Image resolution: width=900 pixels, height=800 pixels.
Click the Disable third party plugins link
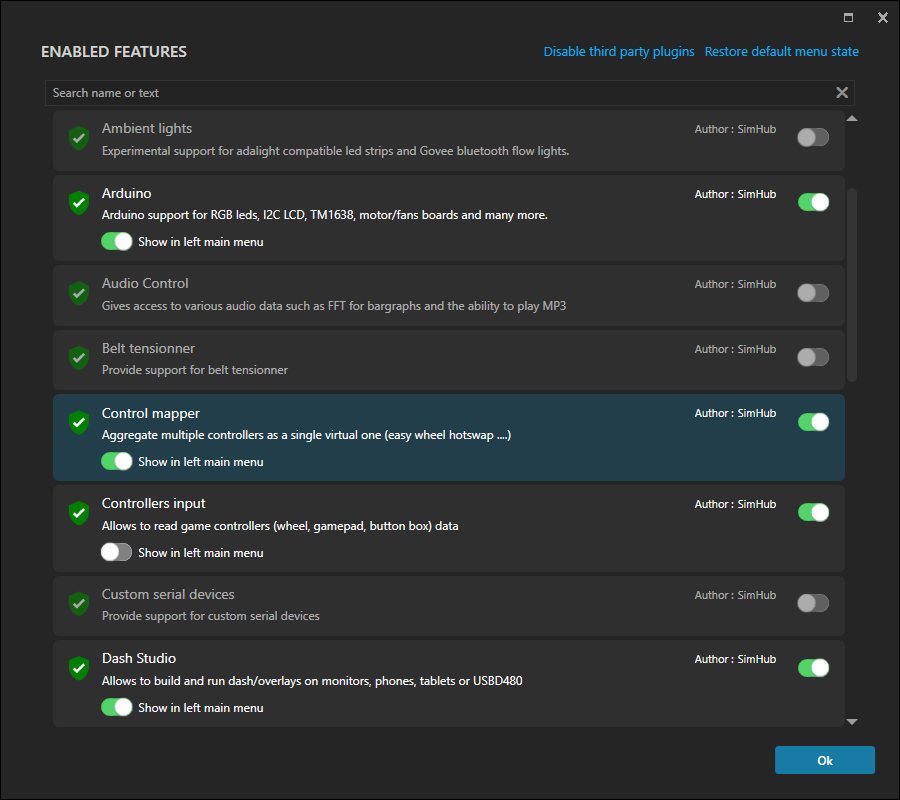coord(619,52)
